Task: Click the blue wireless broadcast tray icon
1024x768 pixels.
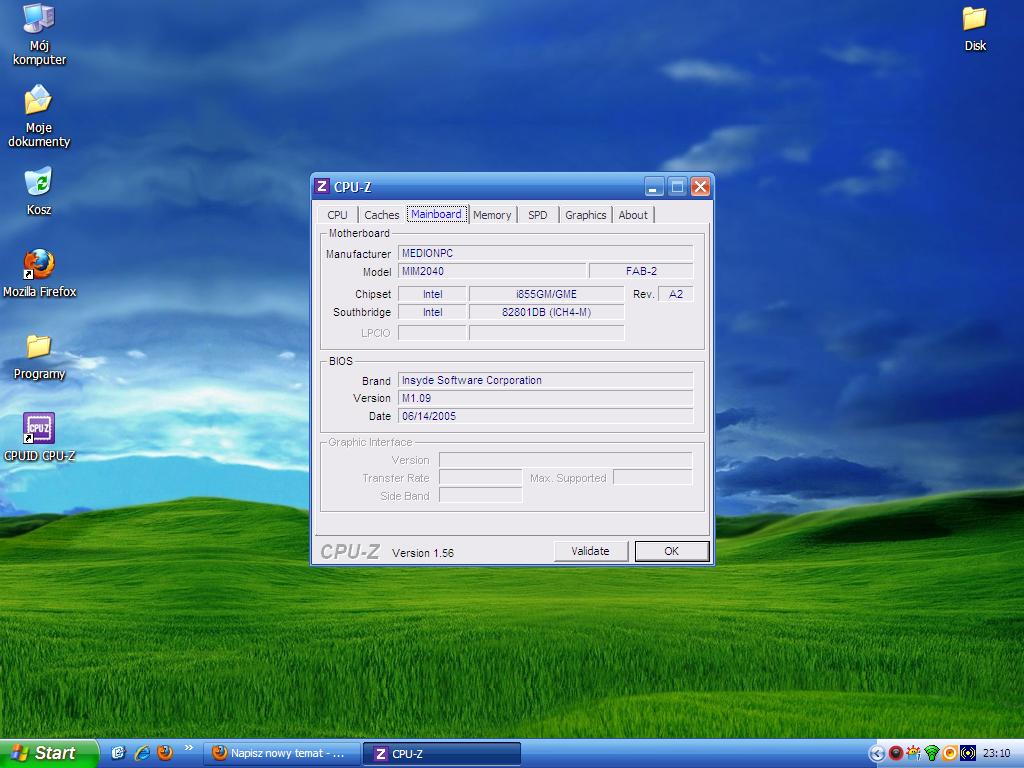Action: pos(968,754)
